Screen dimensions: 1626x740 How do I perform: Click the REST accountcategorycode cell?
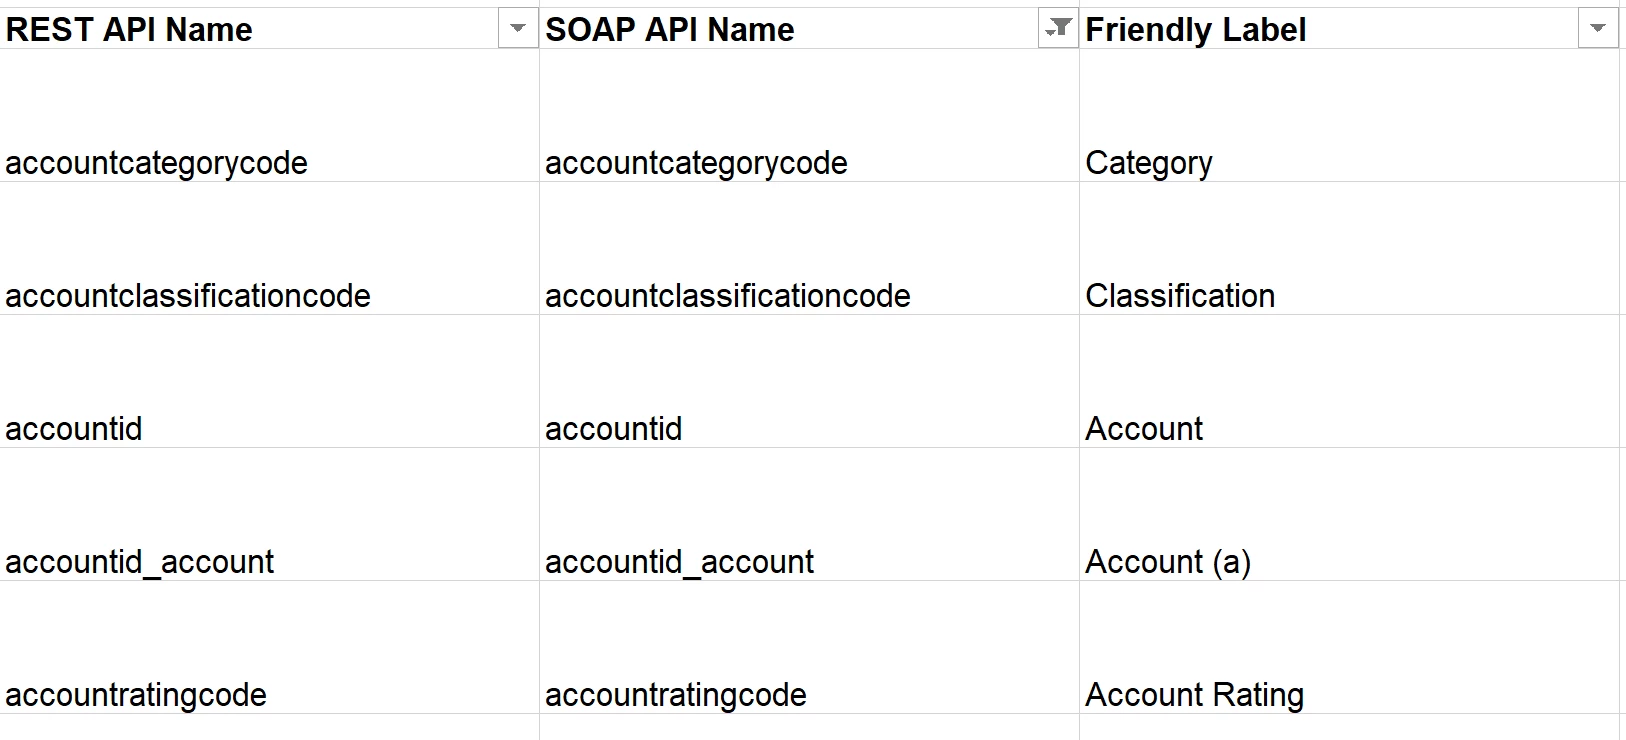point(269,115)
